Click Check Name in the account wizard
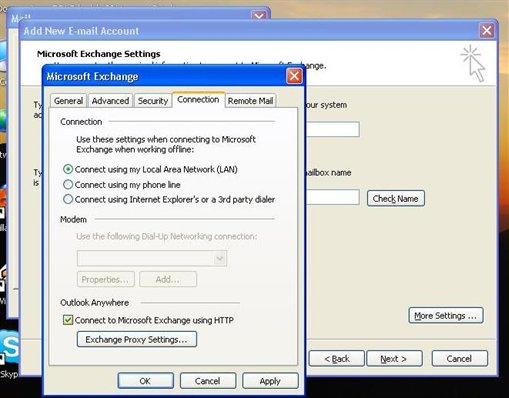Screen dimensions: 509x398 396,199
